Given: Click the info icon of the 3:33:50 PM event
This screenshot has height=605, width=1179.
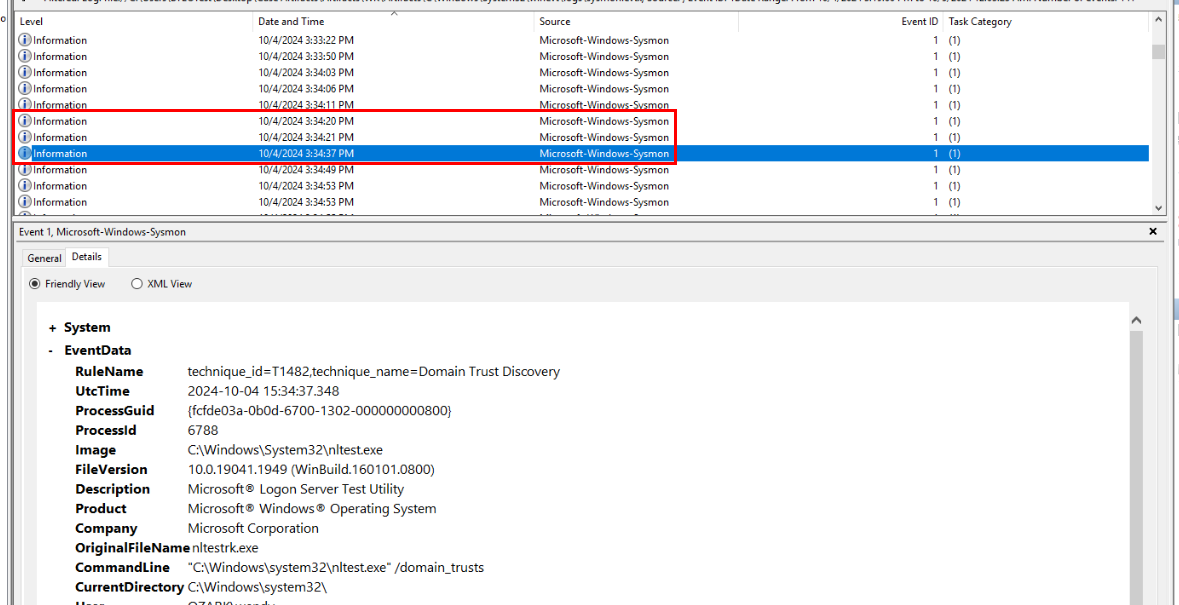Looking at the screenshot, I should [25, 56].
